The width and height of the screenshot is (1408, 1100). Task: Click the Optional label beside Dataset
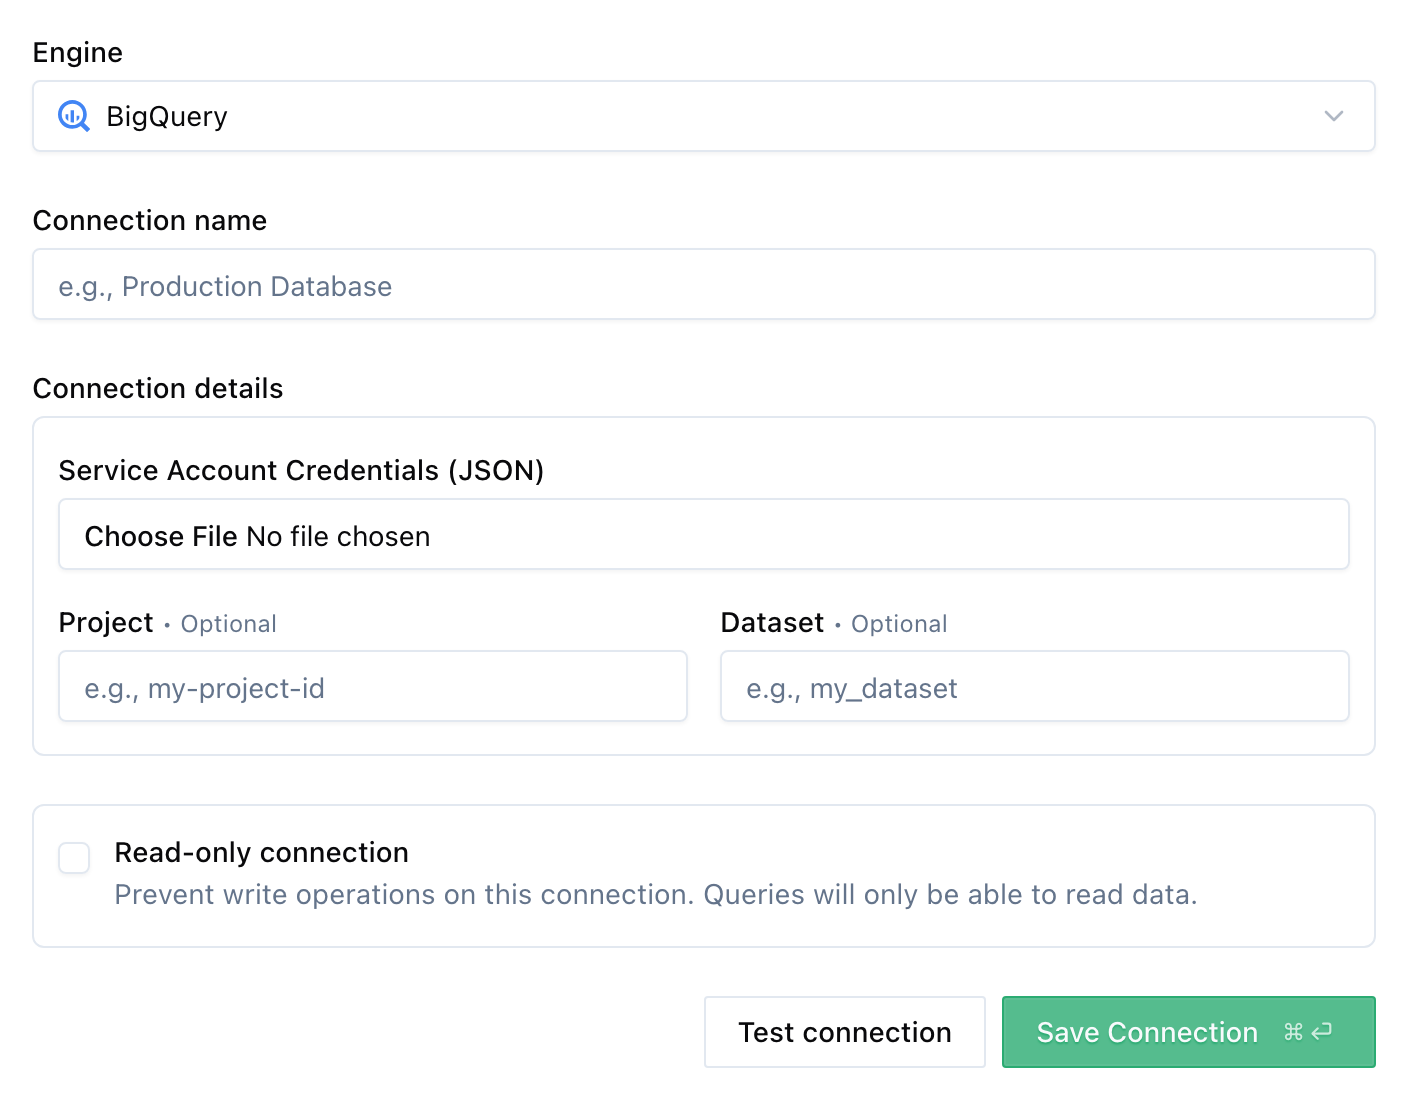(x=898, y=623)
